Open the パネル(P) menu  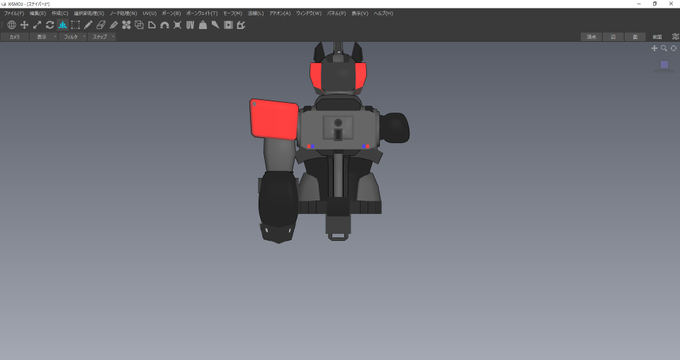pyautogui.click(x=337, y=13)
